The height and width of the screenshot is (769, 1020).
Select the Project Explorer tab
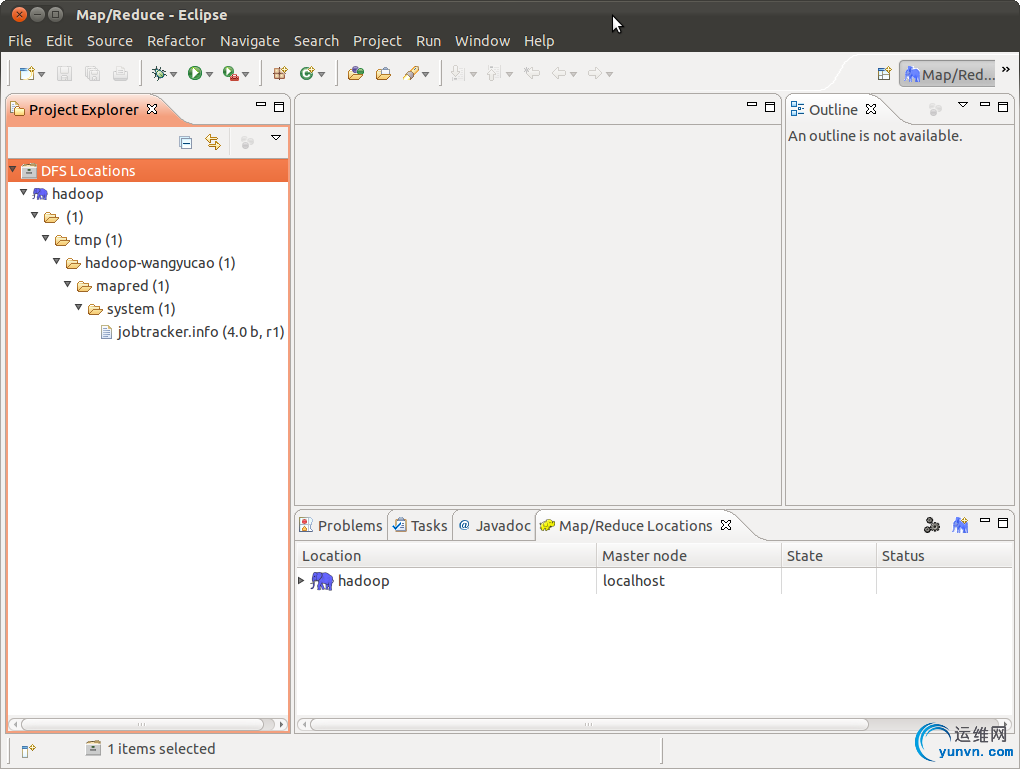point(83,110)
